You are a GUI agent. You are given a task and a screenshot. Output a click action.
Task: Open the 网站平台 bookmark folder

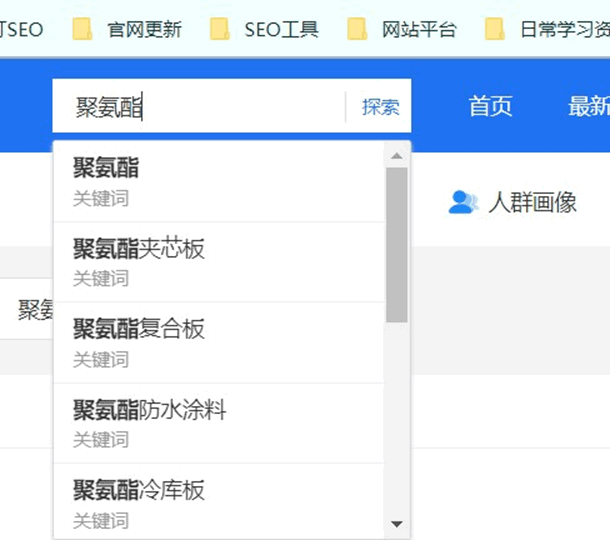(x=402, y=29)
